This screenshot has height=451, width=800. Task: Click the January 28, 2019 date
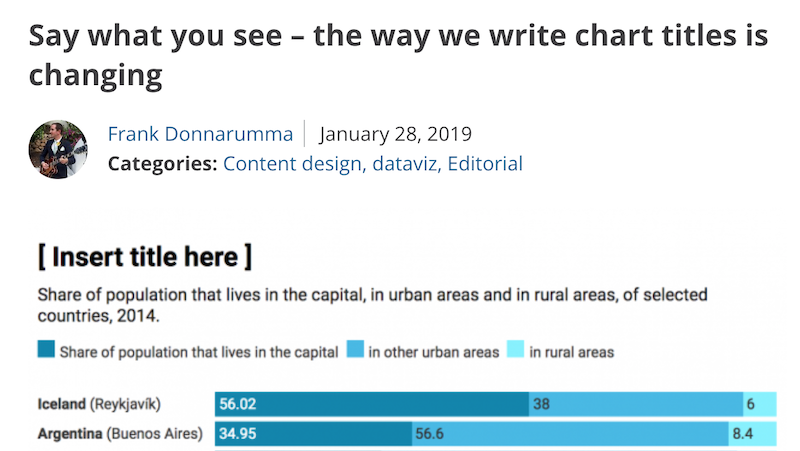pyautogui.click(x=395, y=135)
